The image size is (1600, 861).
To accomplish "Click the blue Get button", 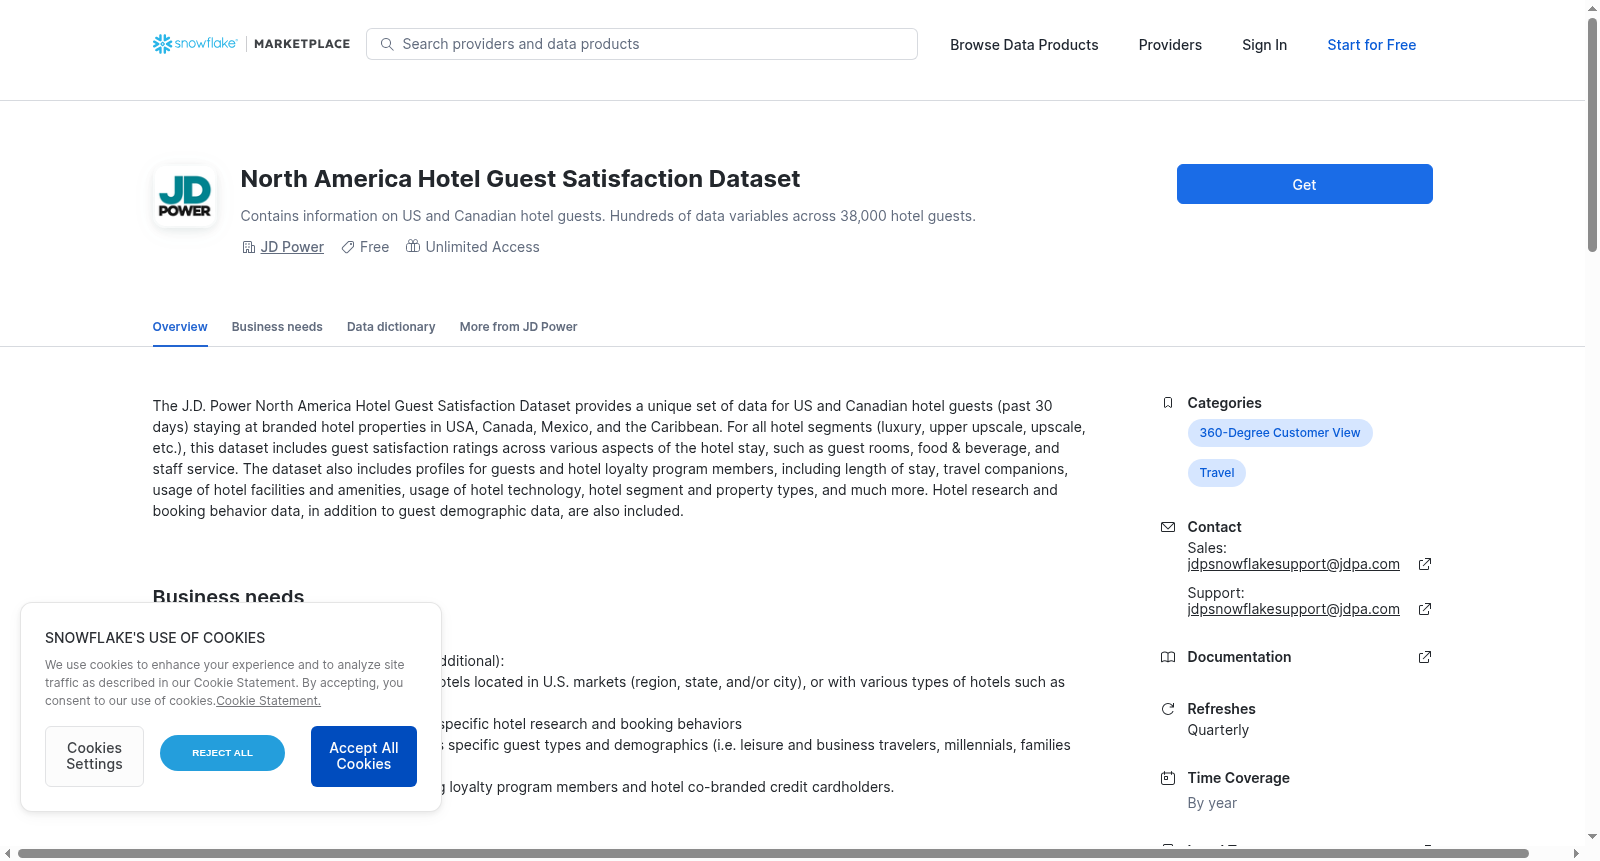I will pyautogui.click(x=1304, y=184).
